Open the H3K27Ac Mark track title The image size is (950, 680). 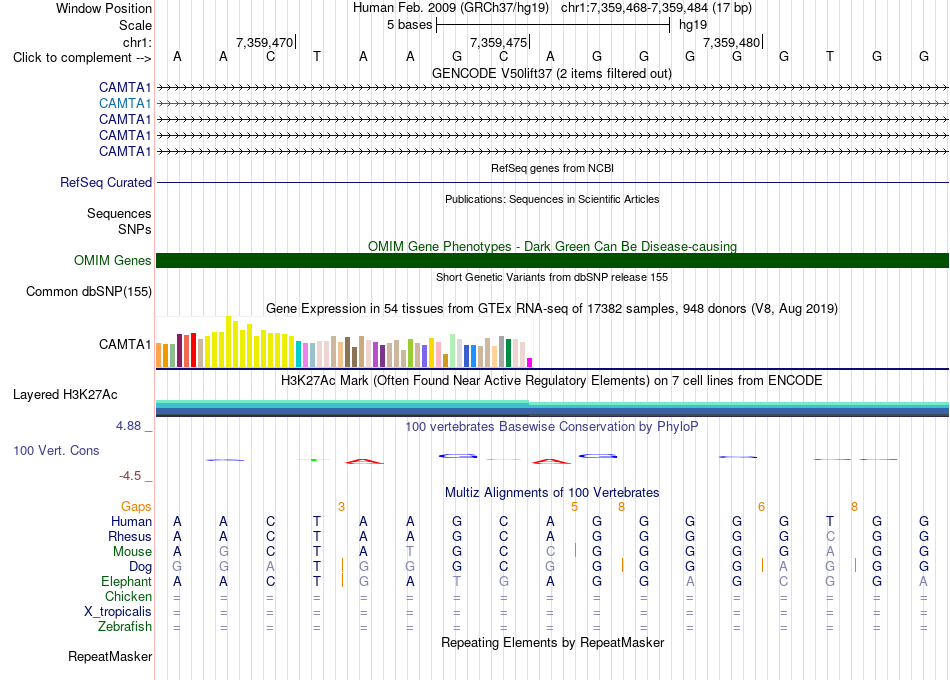click(552, 381)
